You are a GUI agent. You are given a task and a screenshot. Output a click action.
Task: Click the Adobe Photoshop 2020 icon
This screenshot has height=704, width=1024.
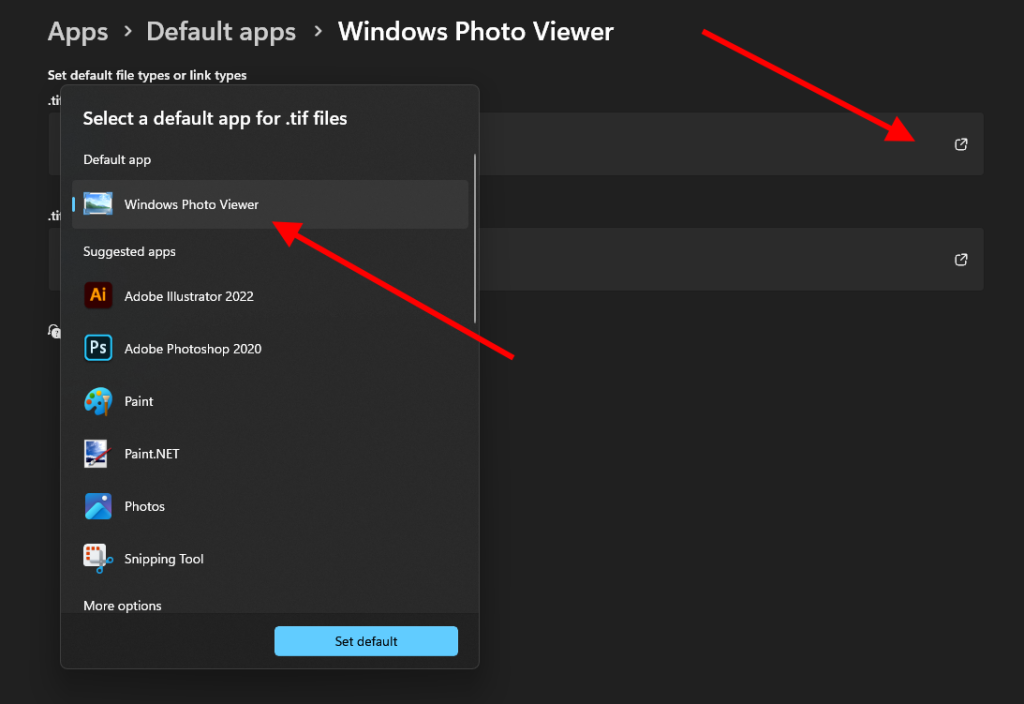[98, 348]
